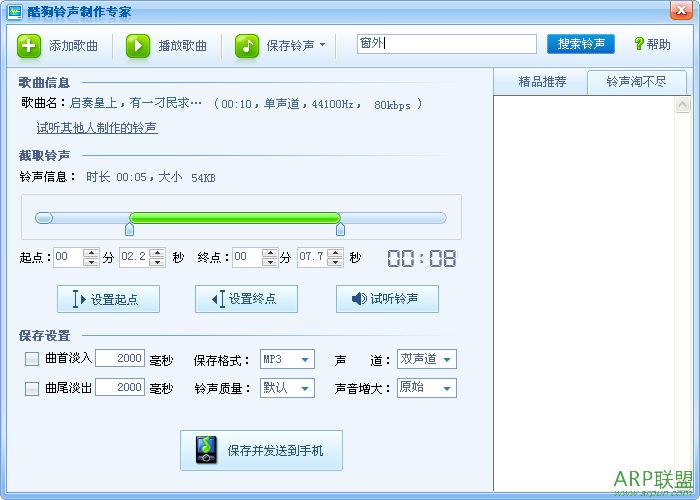Click the app logo in title bar

15,11
